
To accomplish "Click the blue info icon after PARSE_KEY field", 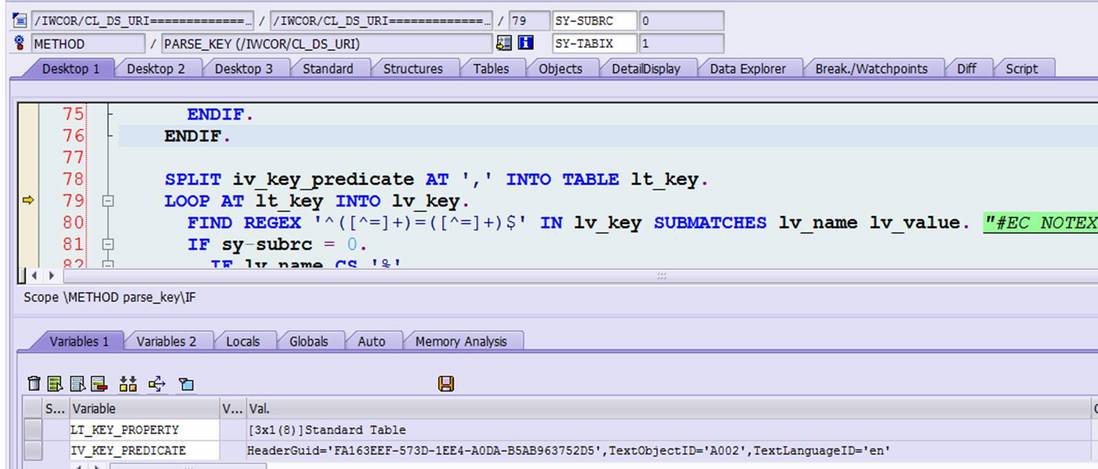I will 525,43.
